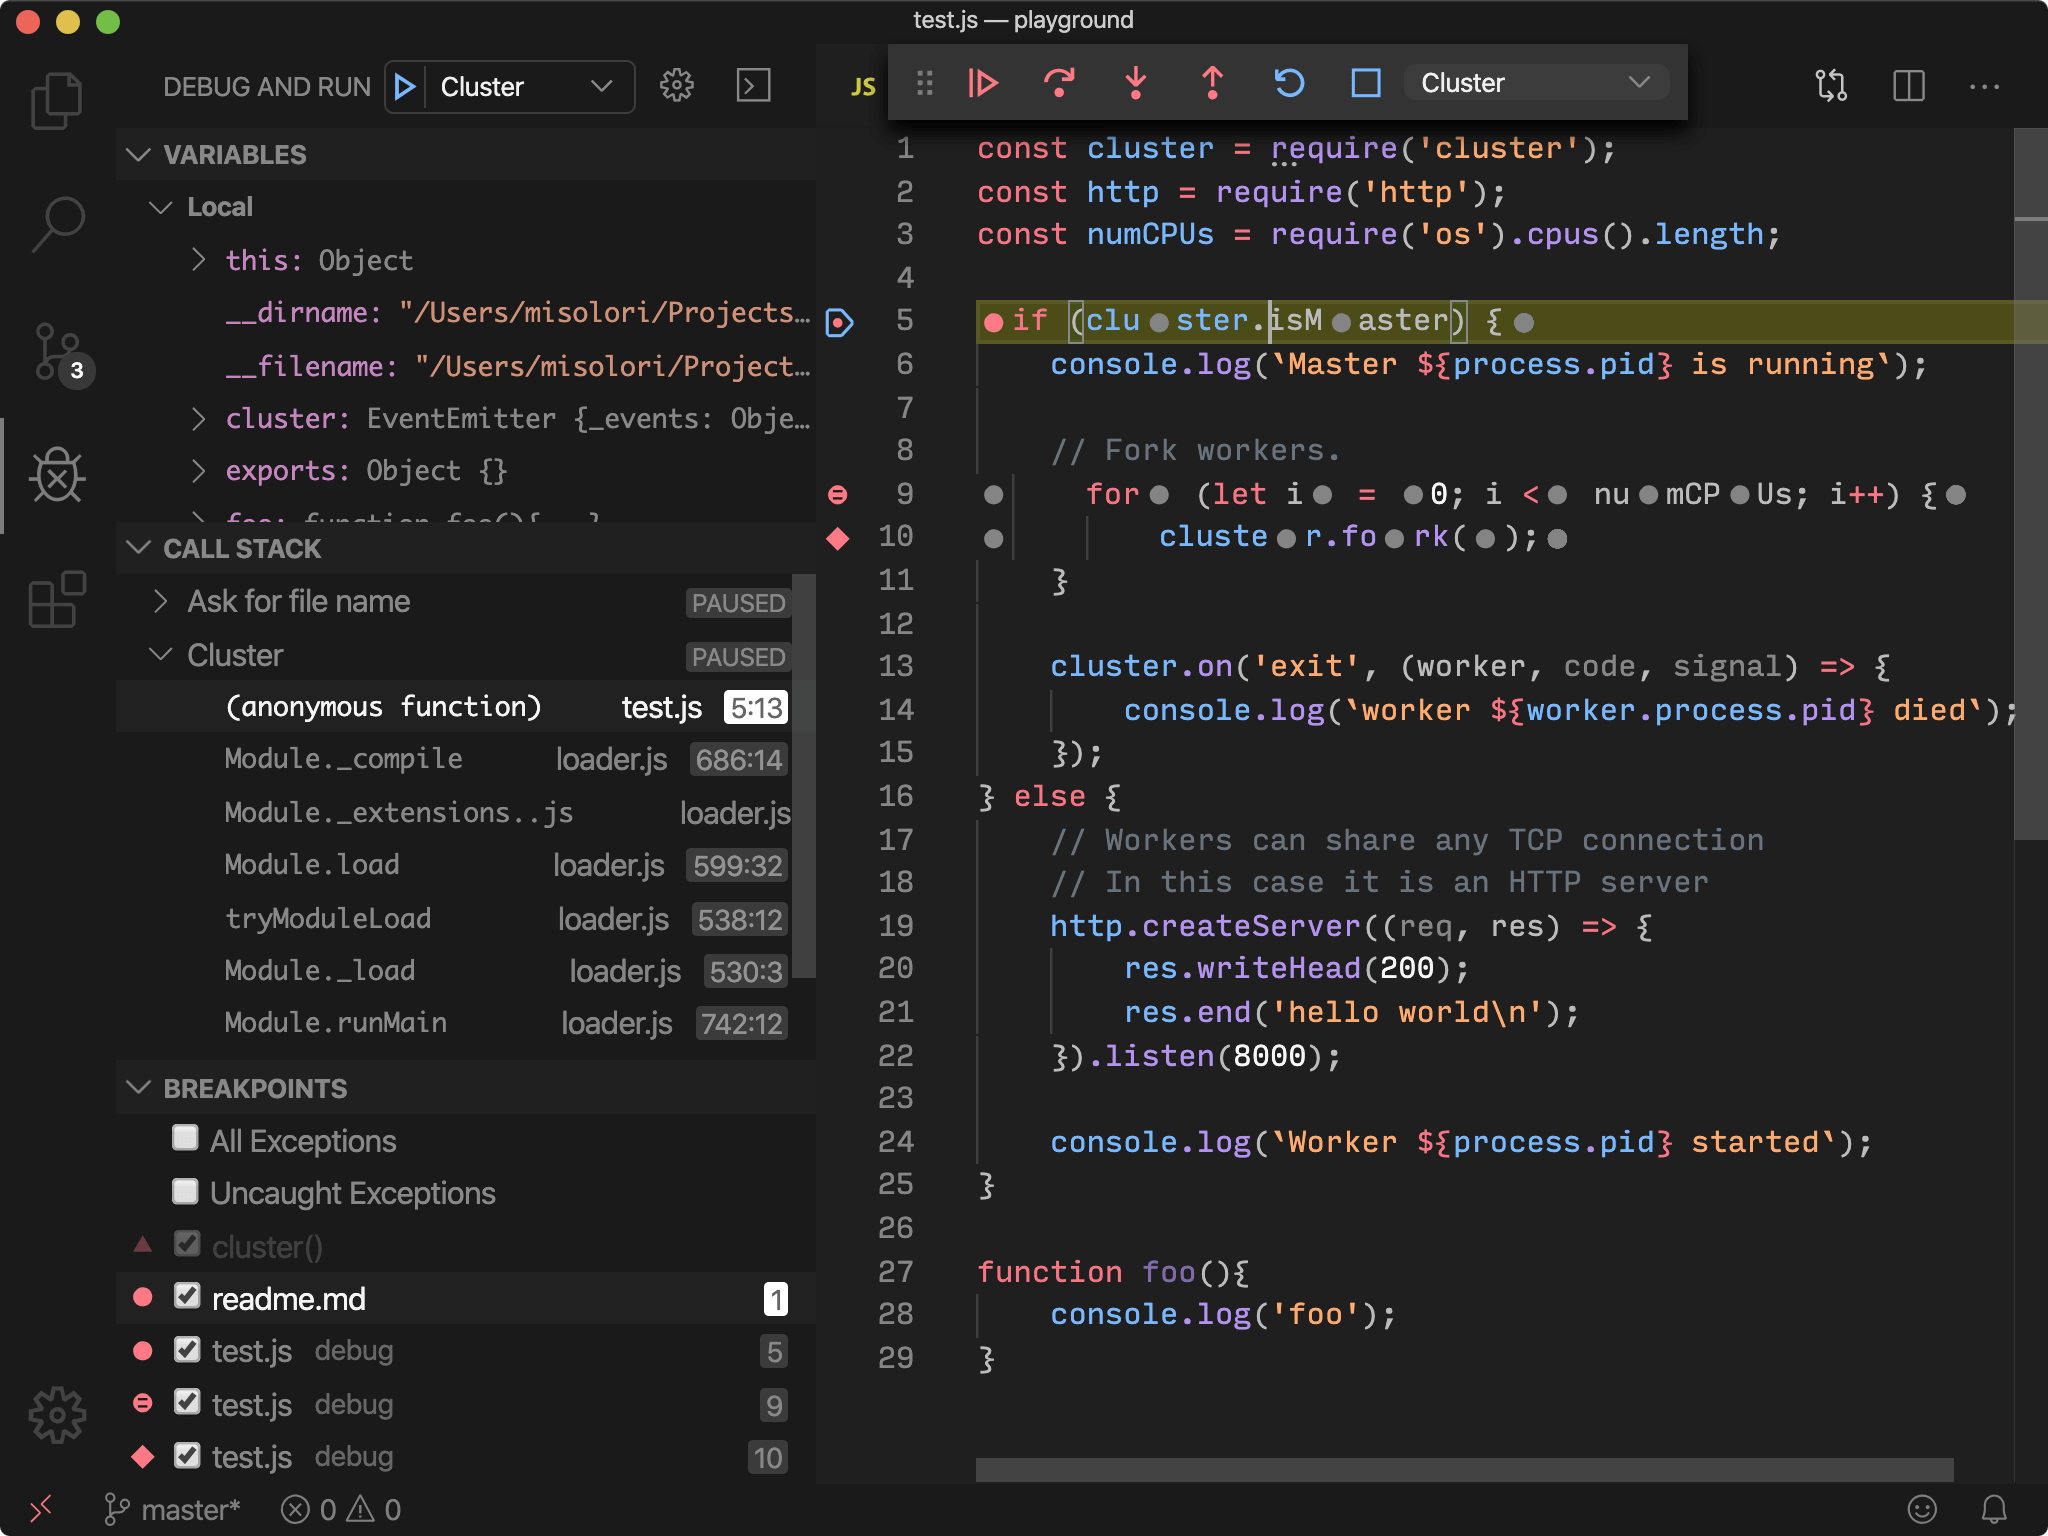Click the Step Into debug icon
Image resolution: width=2048 pixels, height=1536 pixels.
(1132, 82)
